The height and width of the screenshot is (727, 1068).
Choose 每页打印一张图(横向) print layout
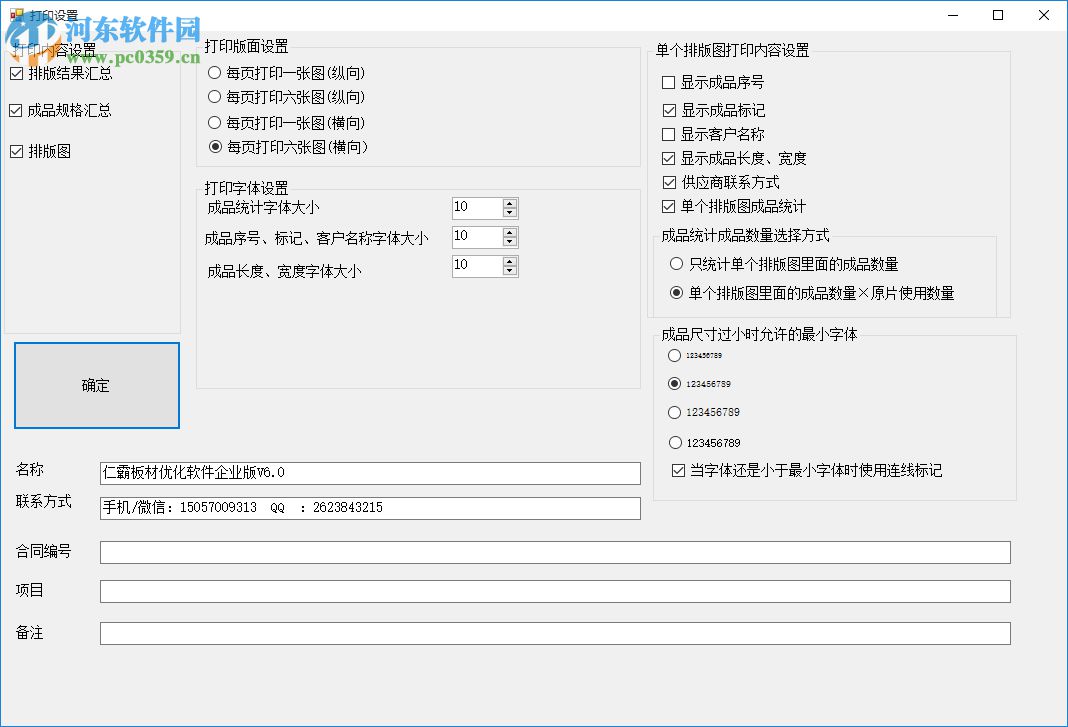point(214,122)
